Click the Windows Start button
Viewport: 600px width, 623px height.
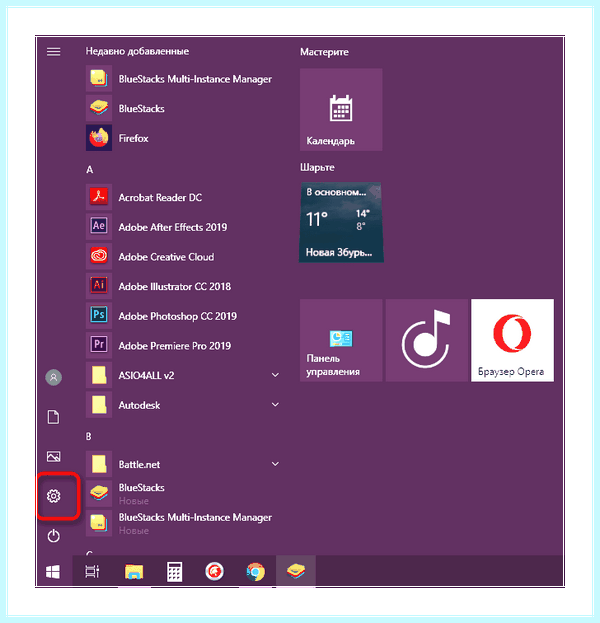(53, 572)
